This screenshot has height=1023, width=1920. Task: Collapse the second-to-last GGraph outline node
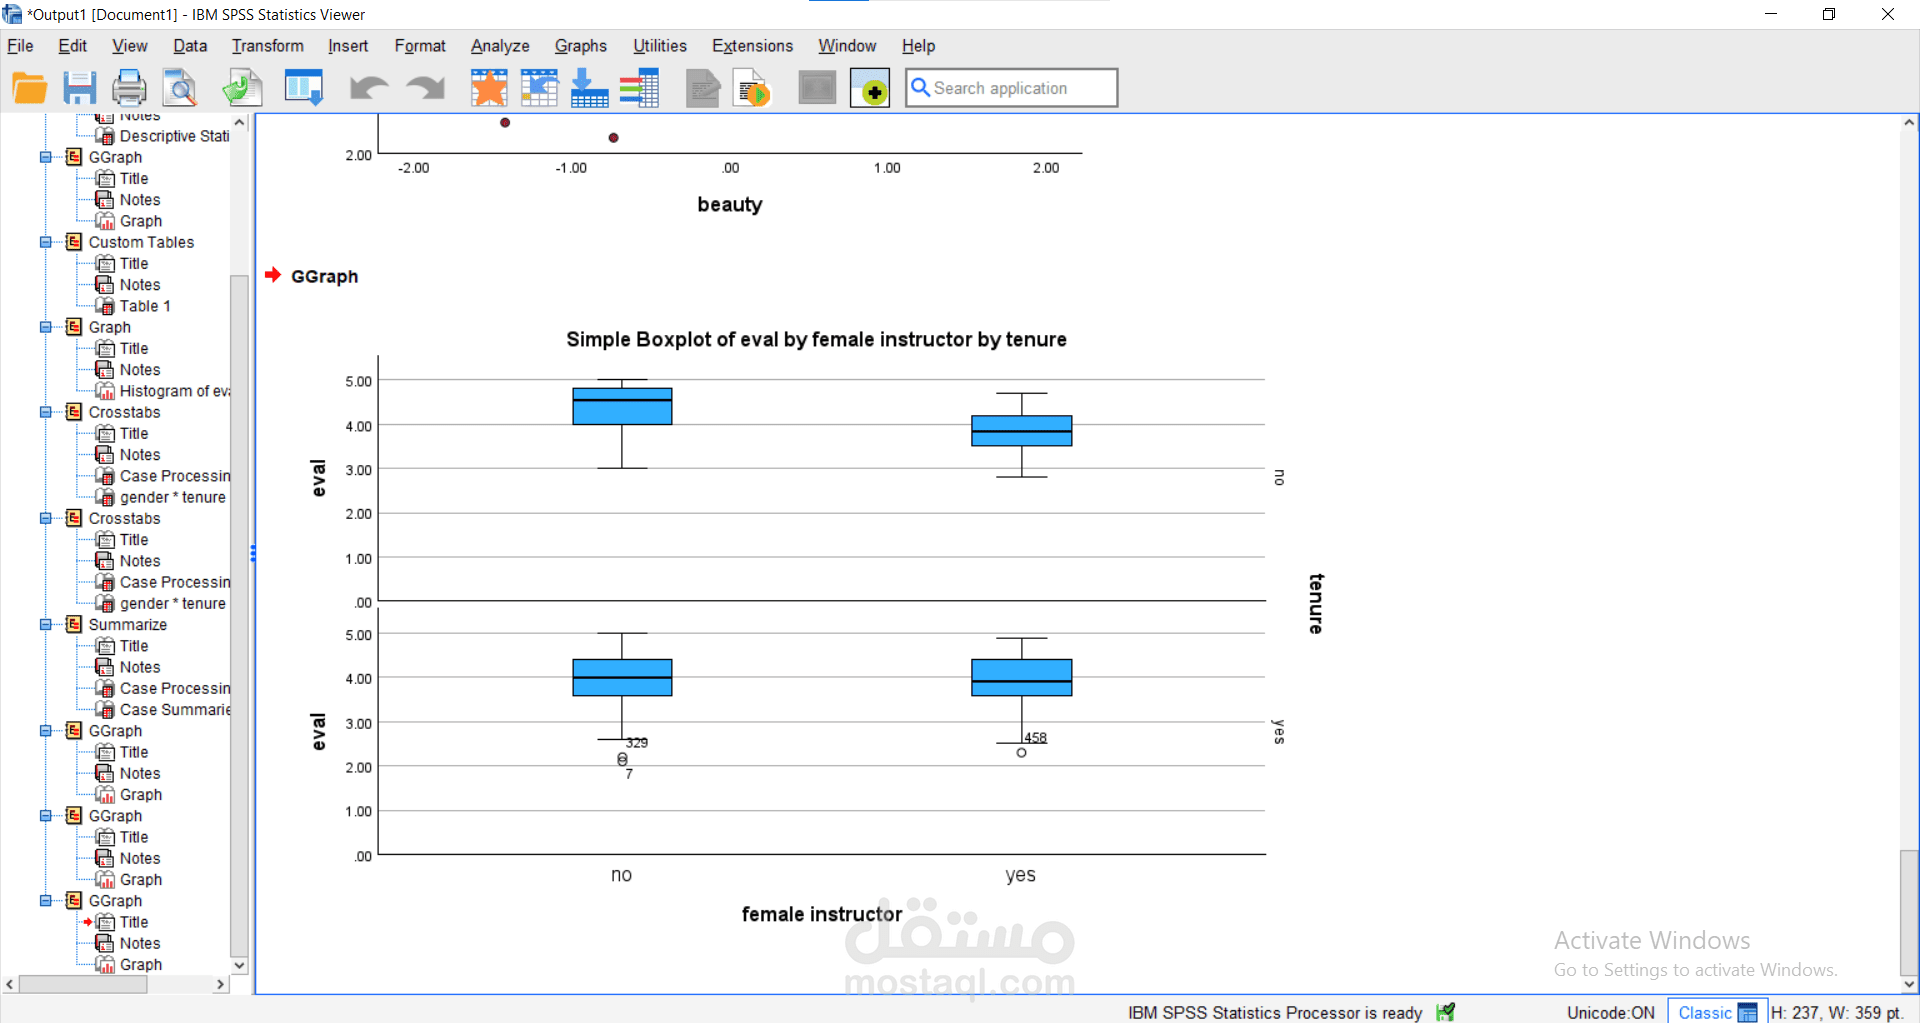coord(45,816)
